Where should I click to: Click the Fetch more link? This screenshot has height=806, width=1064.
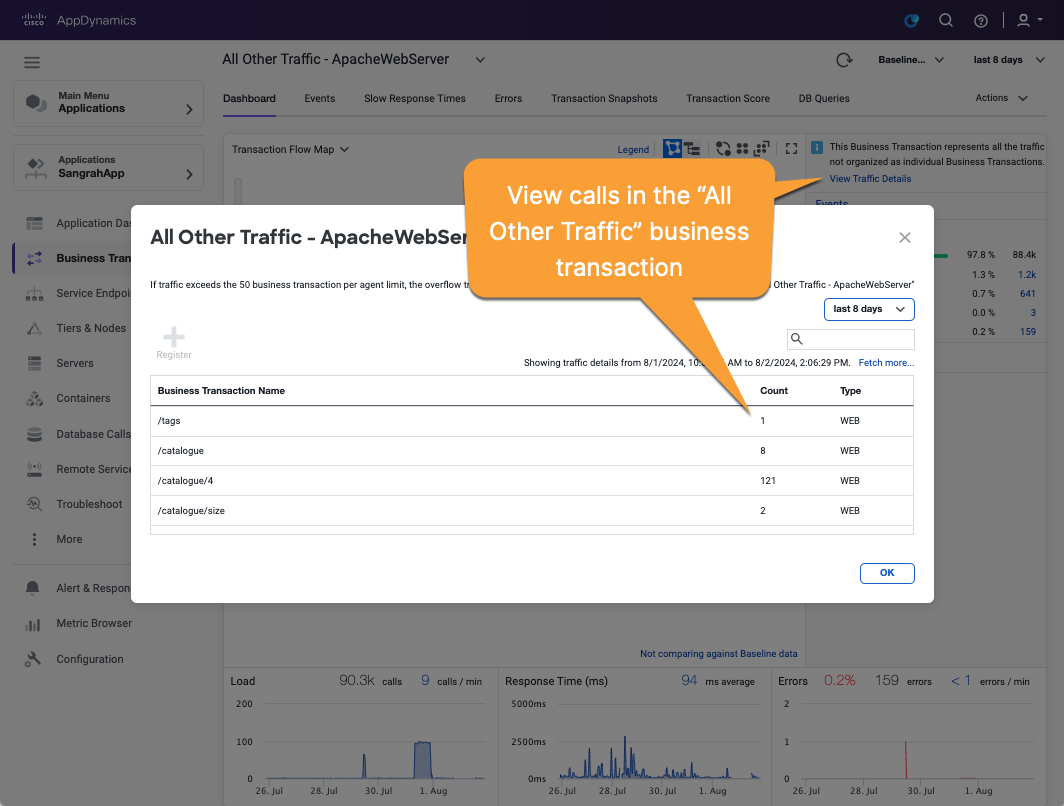(x=886, y=363)
